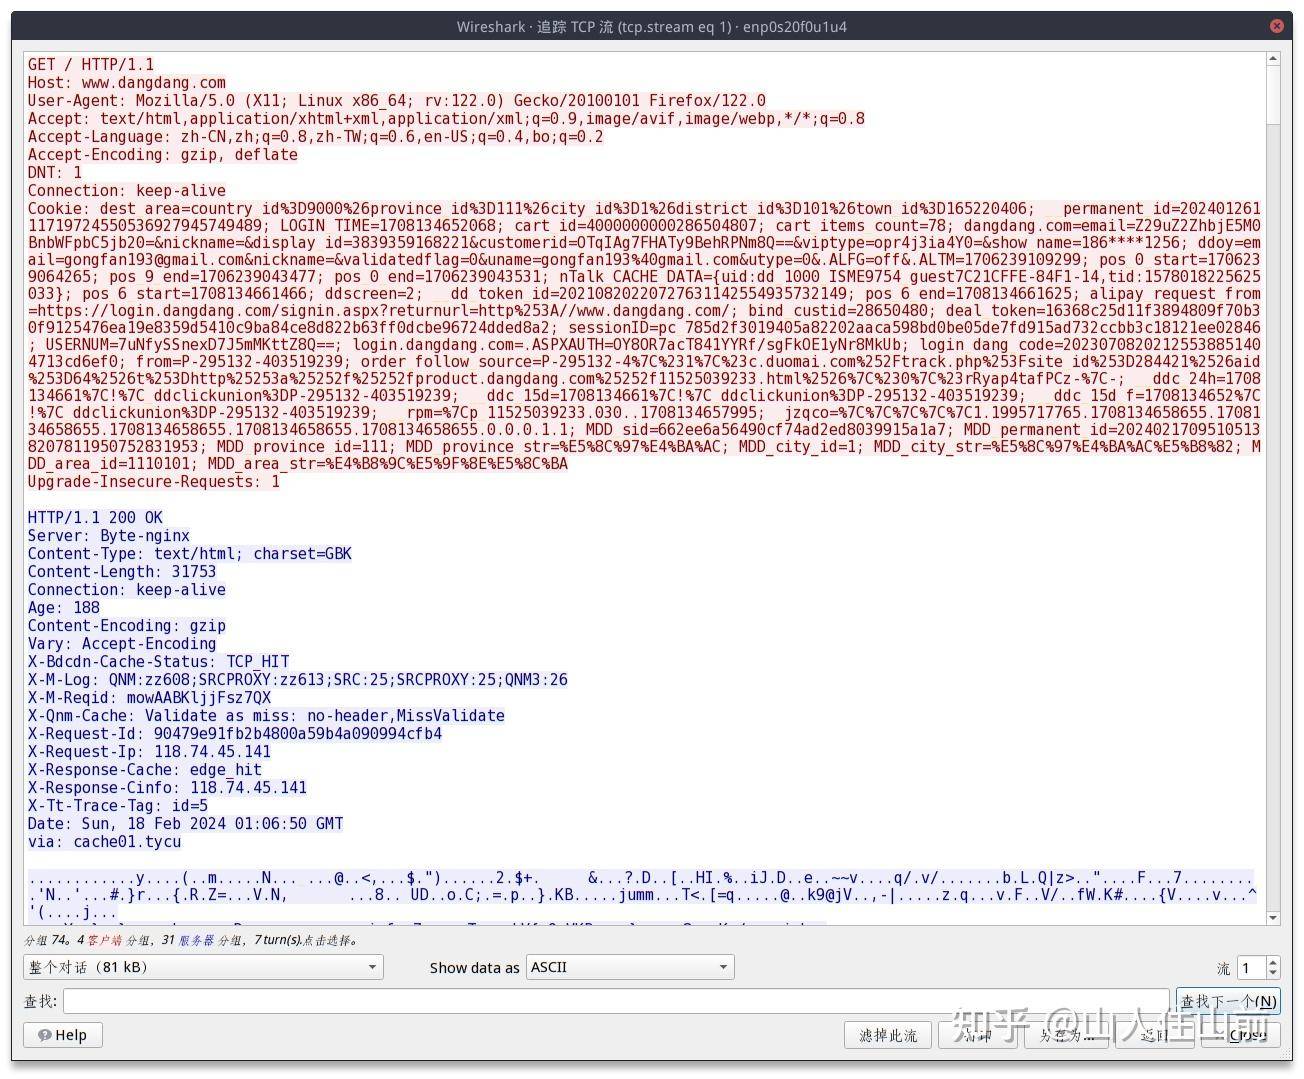Viewport: 1304px width, 1079px height.
Task: Click the 'DNT: 1' line
Action: [55, 173]
